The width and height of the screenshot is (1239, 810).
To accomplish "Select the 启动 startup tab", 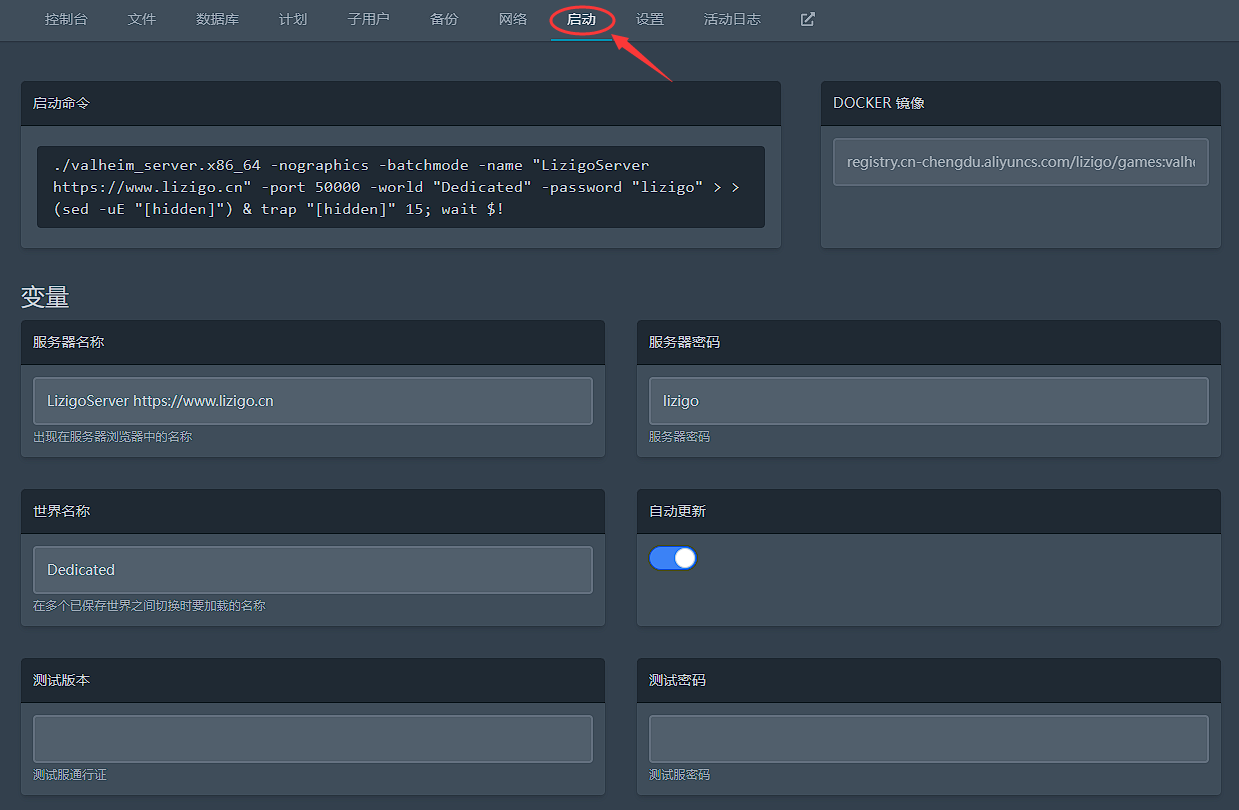I will [581, 19].
